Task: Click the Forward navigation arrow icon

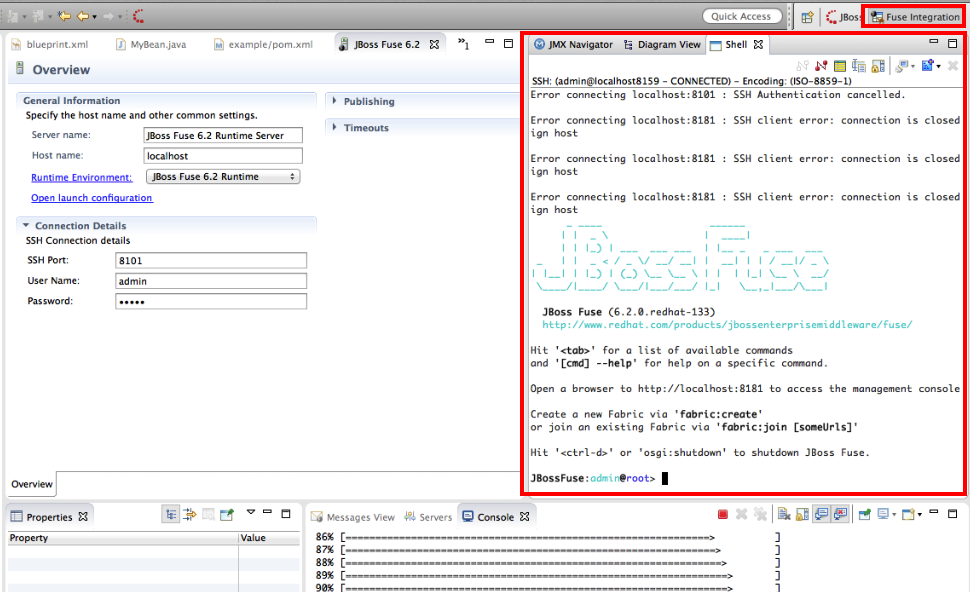Action: 108,16
